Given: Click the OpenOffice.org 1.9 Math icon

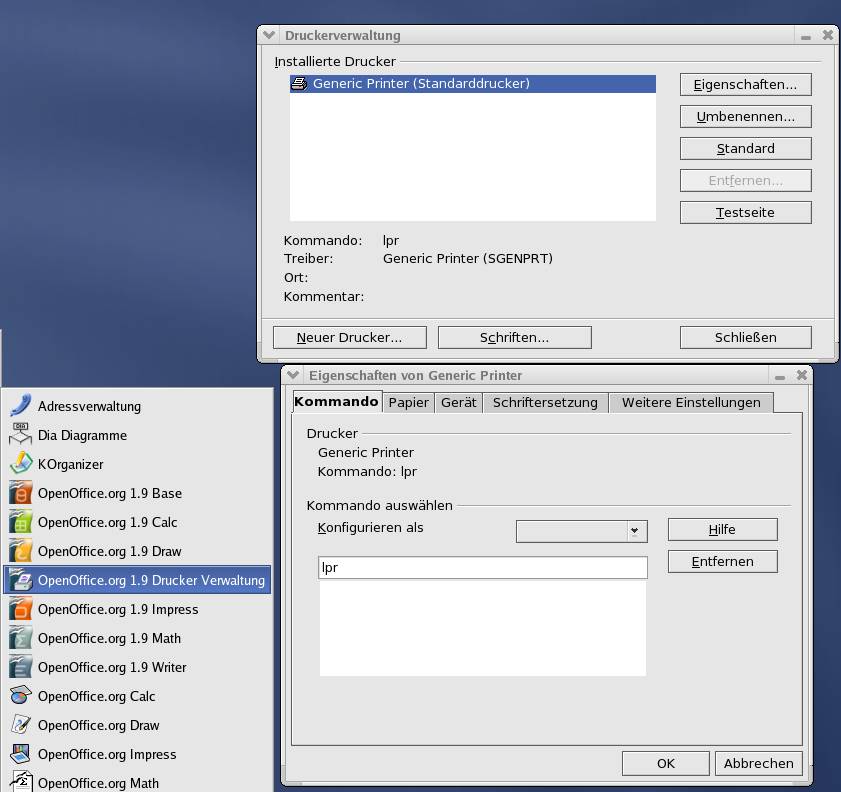Looking at the screenshot, I should [x=20, y=638].
